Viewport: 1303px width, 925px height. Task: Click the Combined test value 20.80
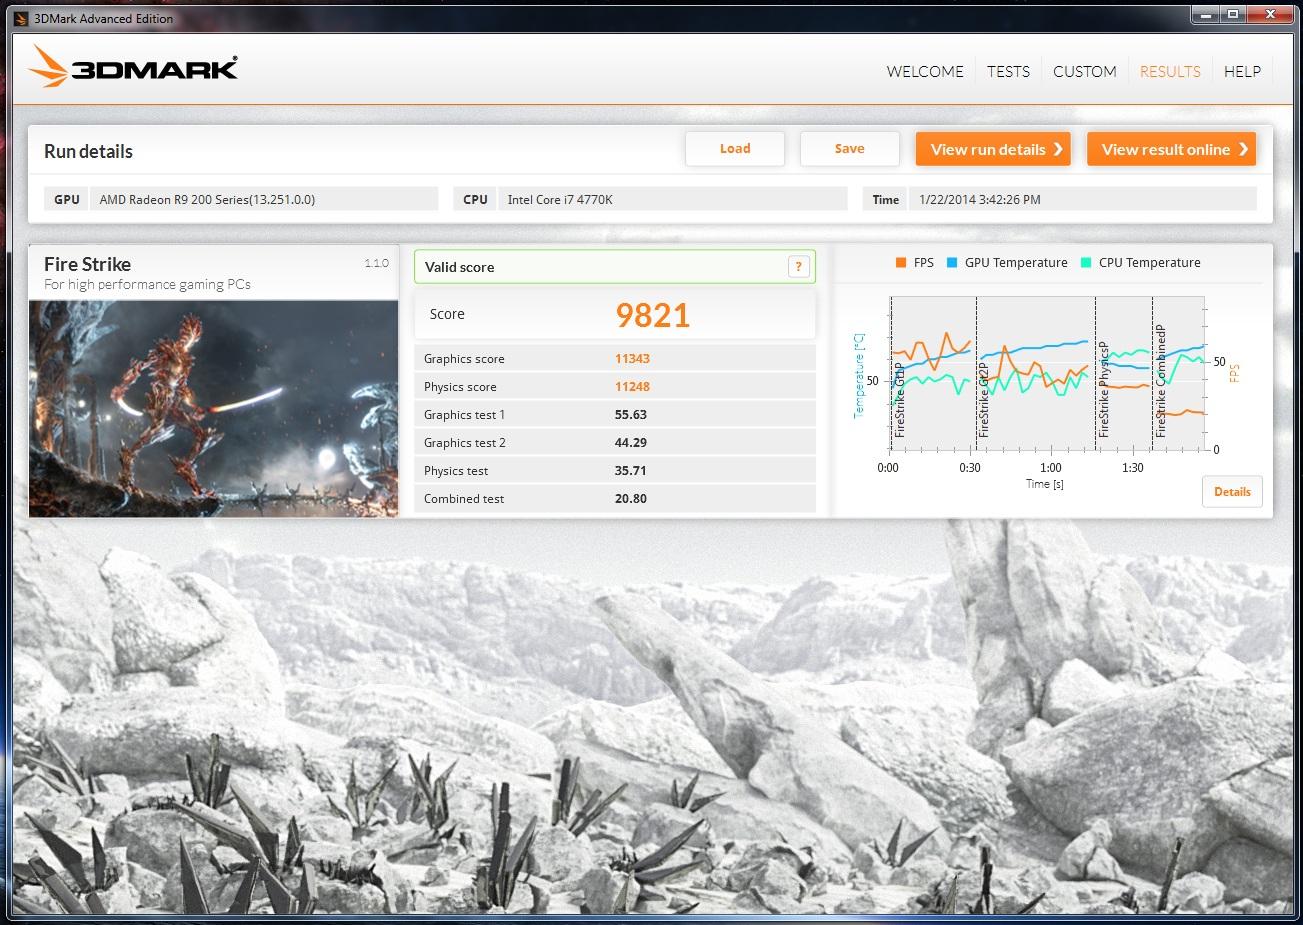(631, 499)
